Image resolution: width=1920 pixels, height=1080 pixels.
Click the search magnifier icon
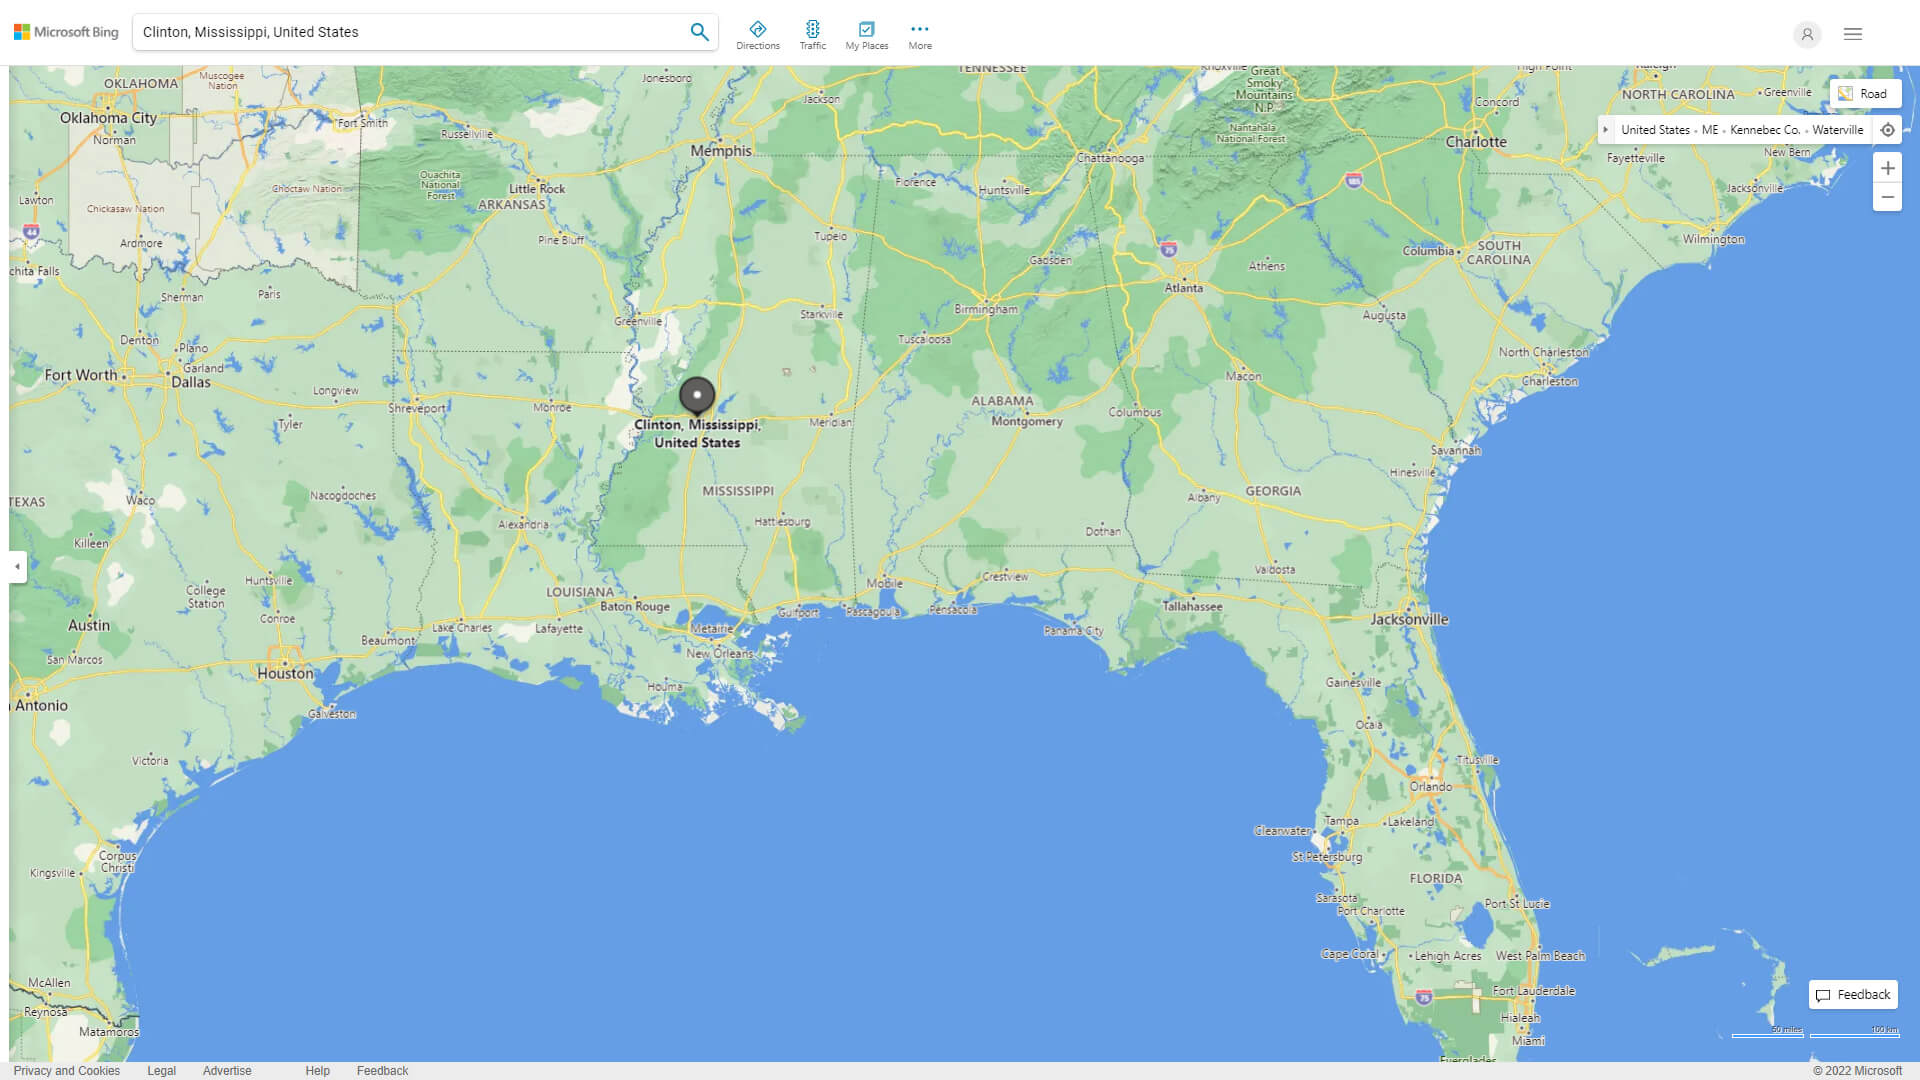tap(699, 31)
